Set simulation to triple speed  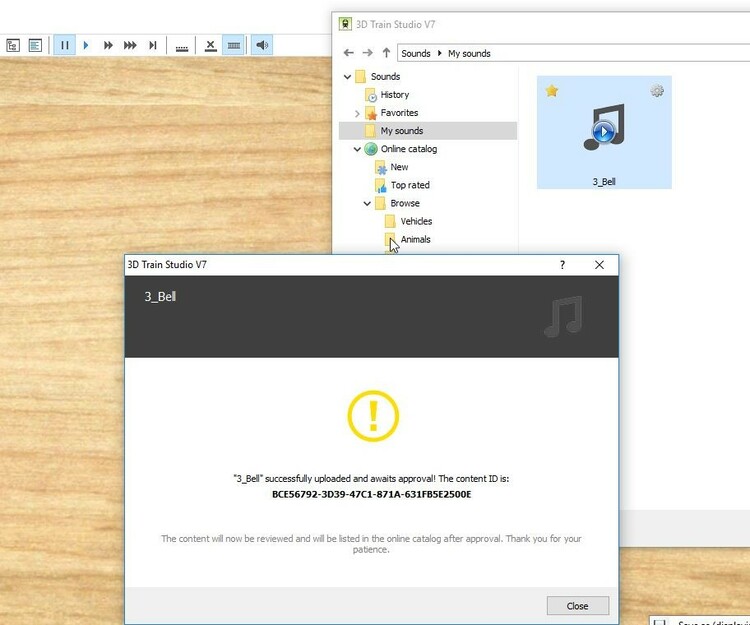click(130, 45)
